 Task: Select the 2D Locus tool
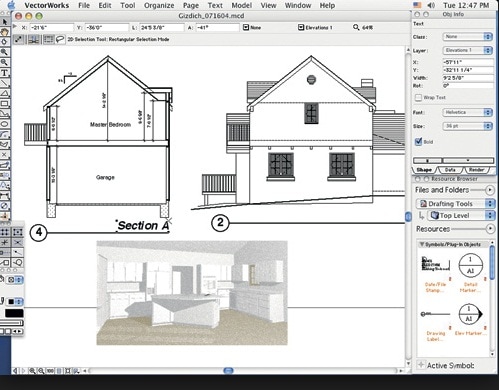pos(4,154)
